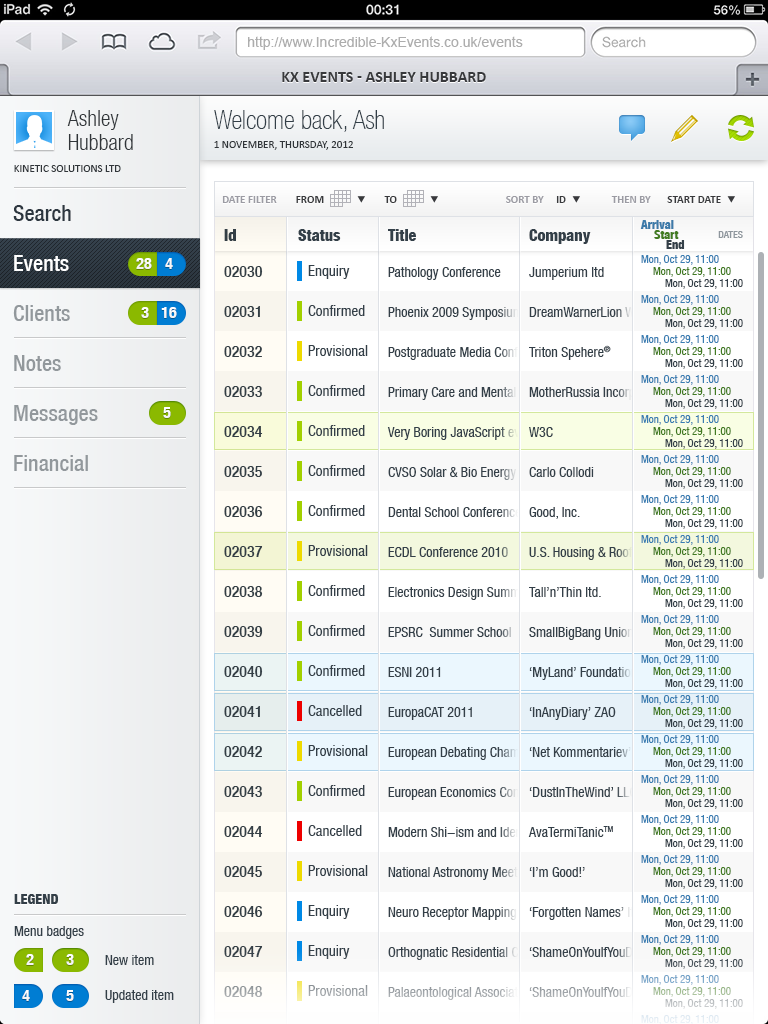Open the To date calendar picker

tap(414, 199)
